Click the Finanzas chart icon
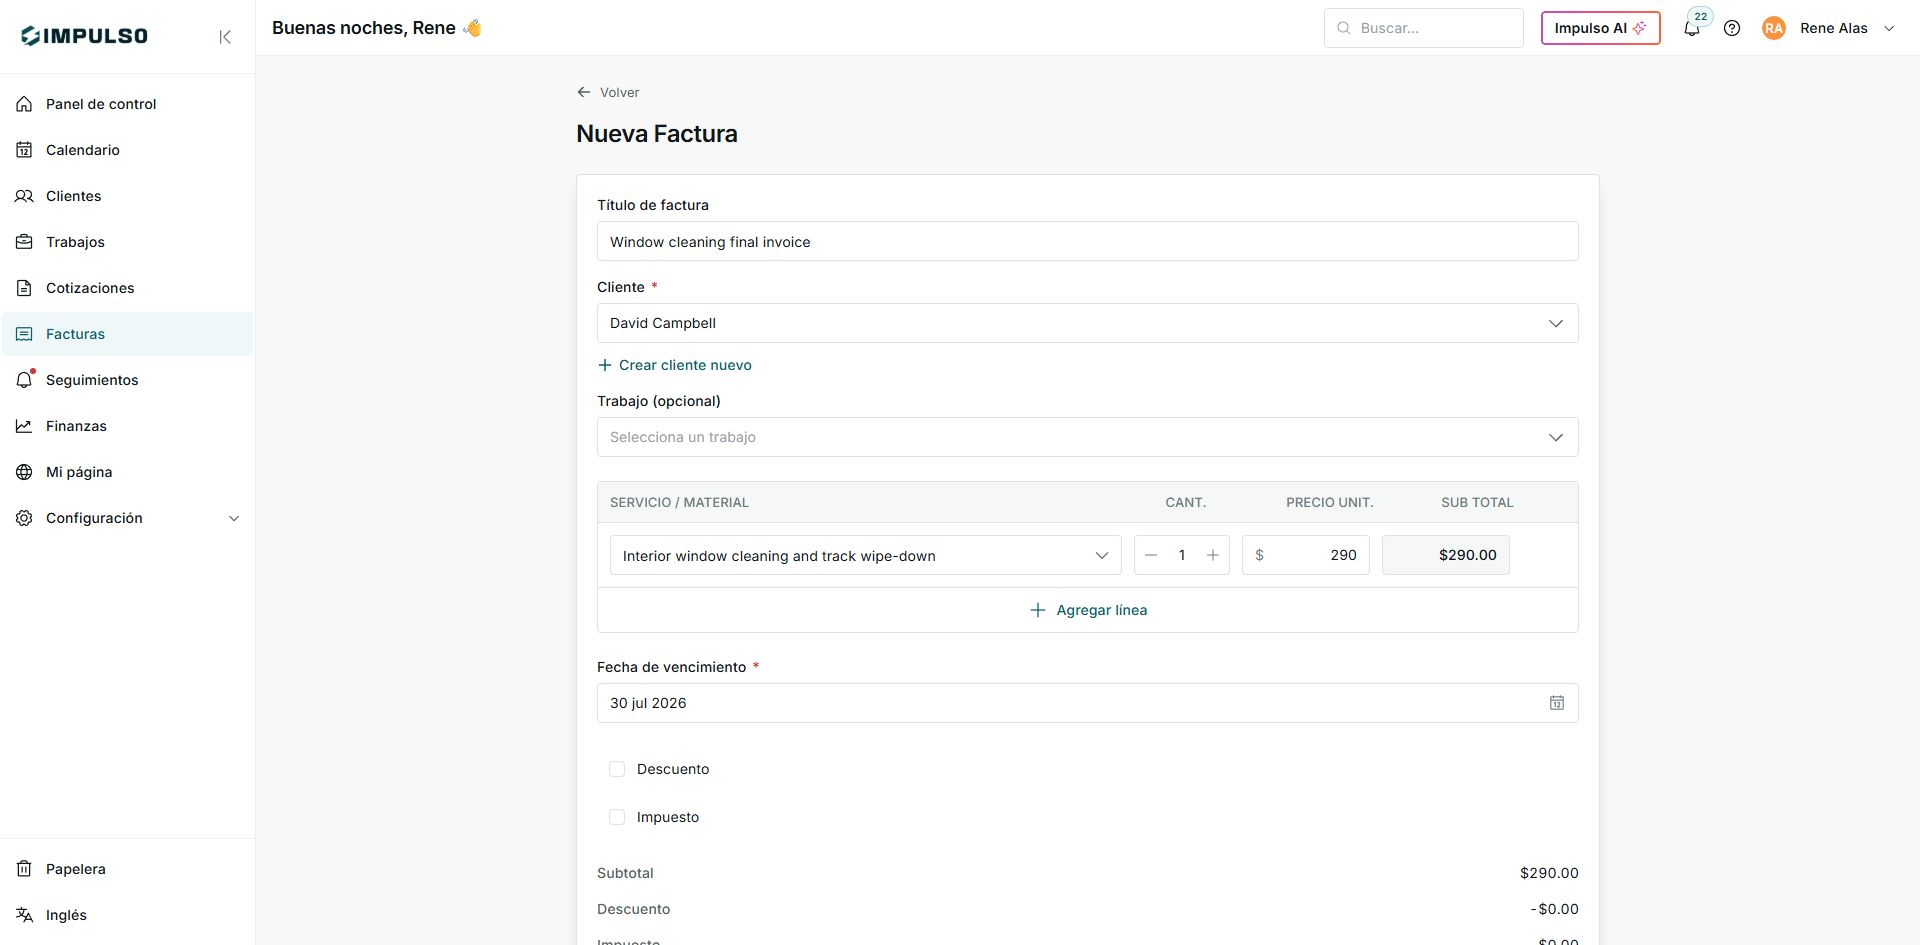Screen dimensions: 1920x945 pyautogui.click(x=24, y=426)
